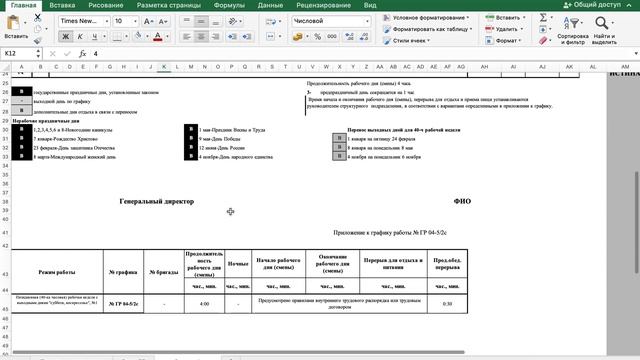Align text to top
640x360 pixels.
pyautogui.click(x=187, y=21)
